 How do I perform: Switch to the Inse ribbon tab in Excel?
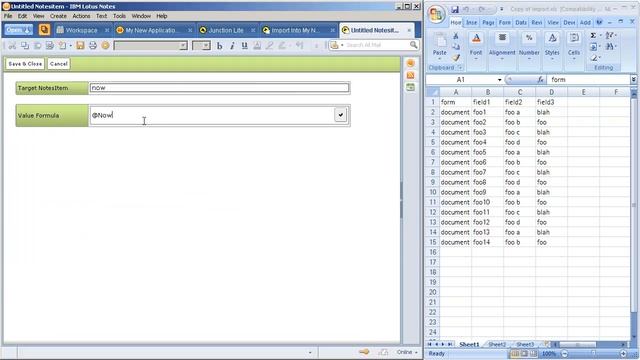(471, 22)
